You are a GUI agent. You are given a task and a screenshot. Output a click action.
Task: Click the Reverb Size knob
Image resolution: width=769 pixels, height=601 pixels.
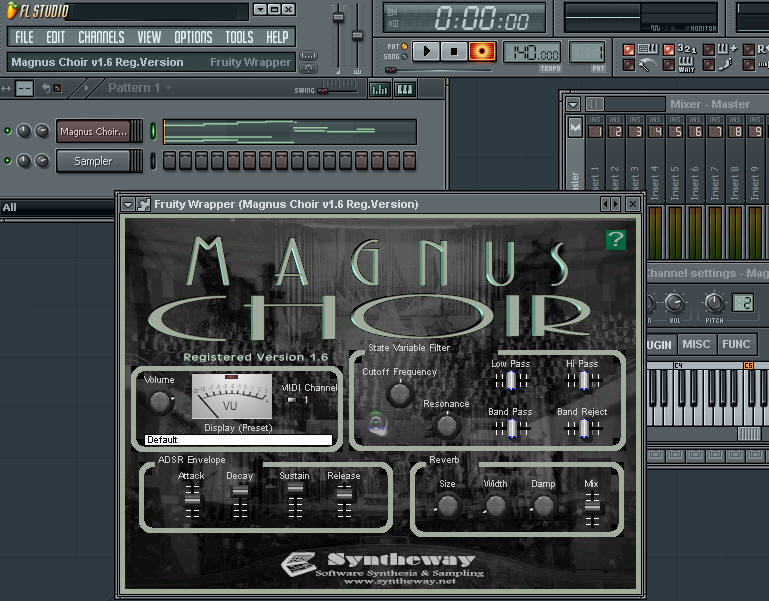(x=448, y=506)
